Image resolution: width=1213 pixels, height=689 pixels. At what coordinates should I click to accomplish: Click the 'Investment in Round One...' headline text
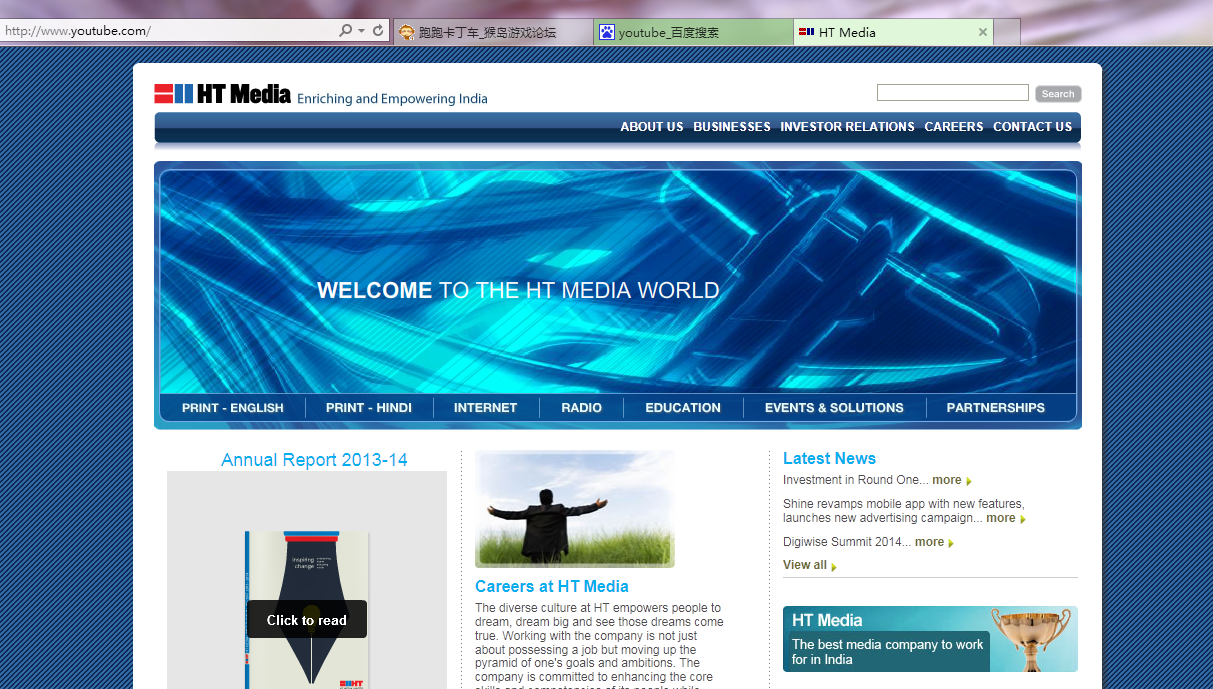(856, 480)
